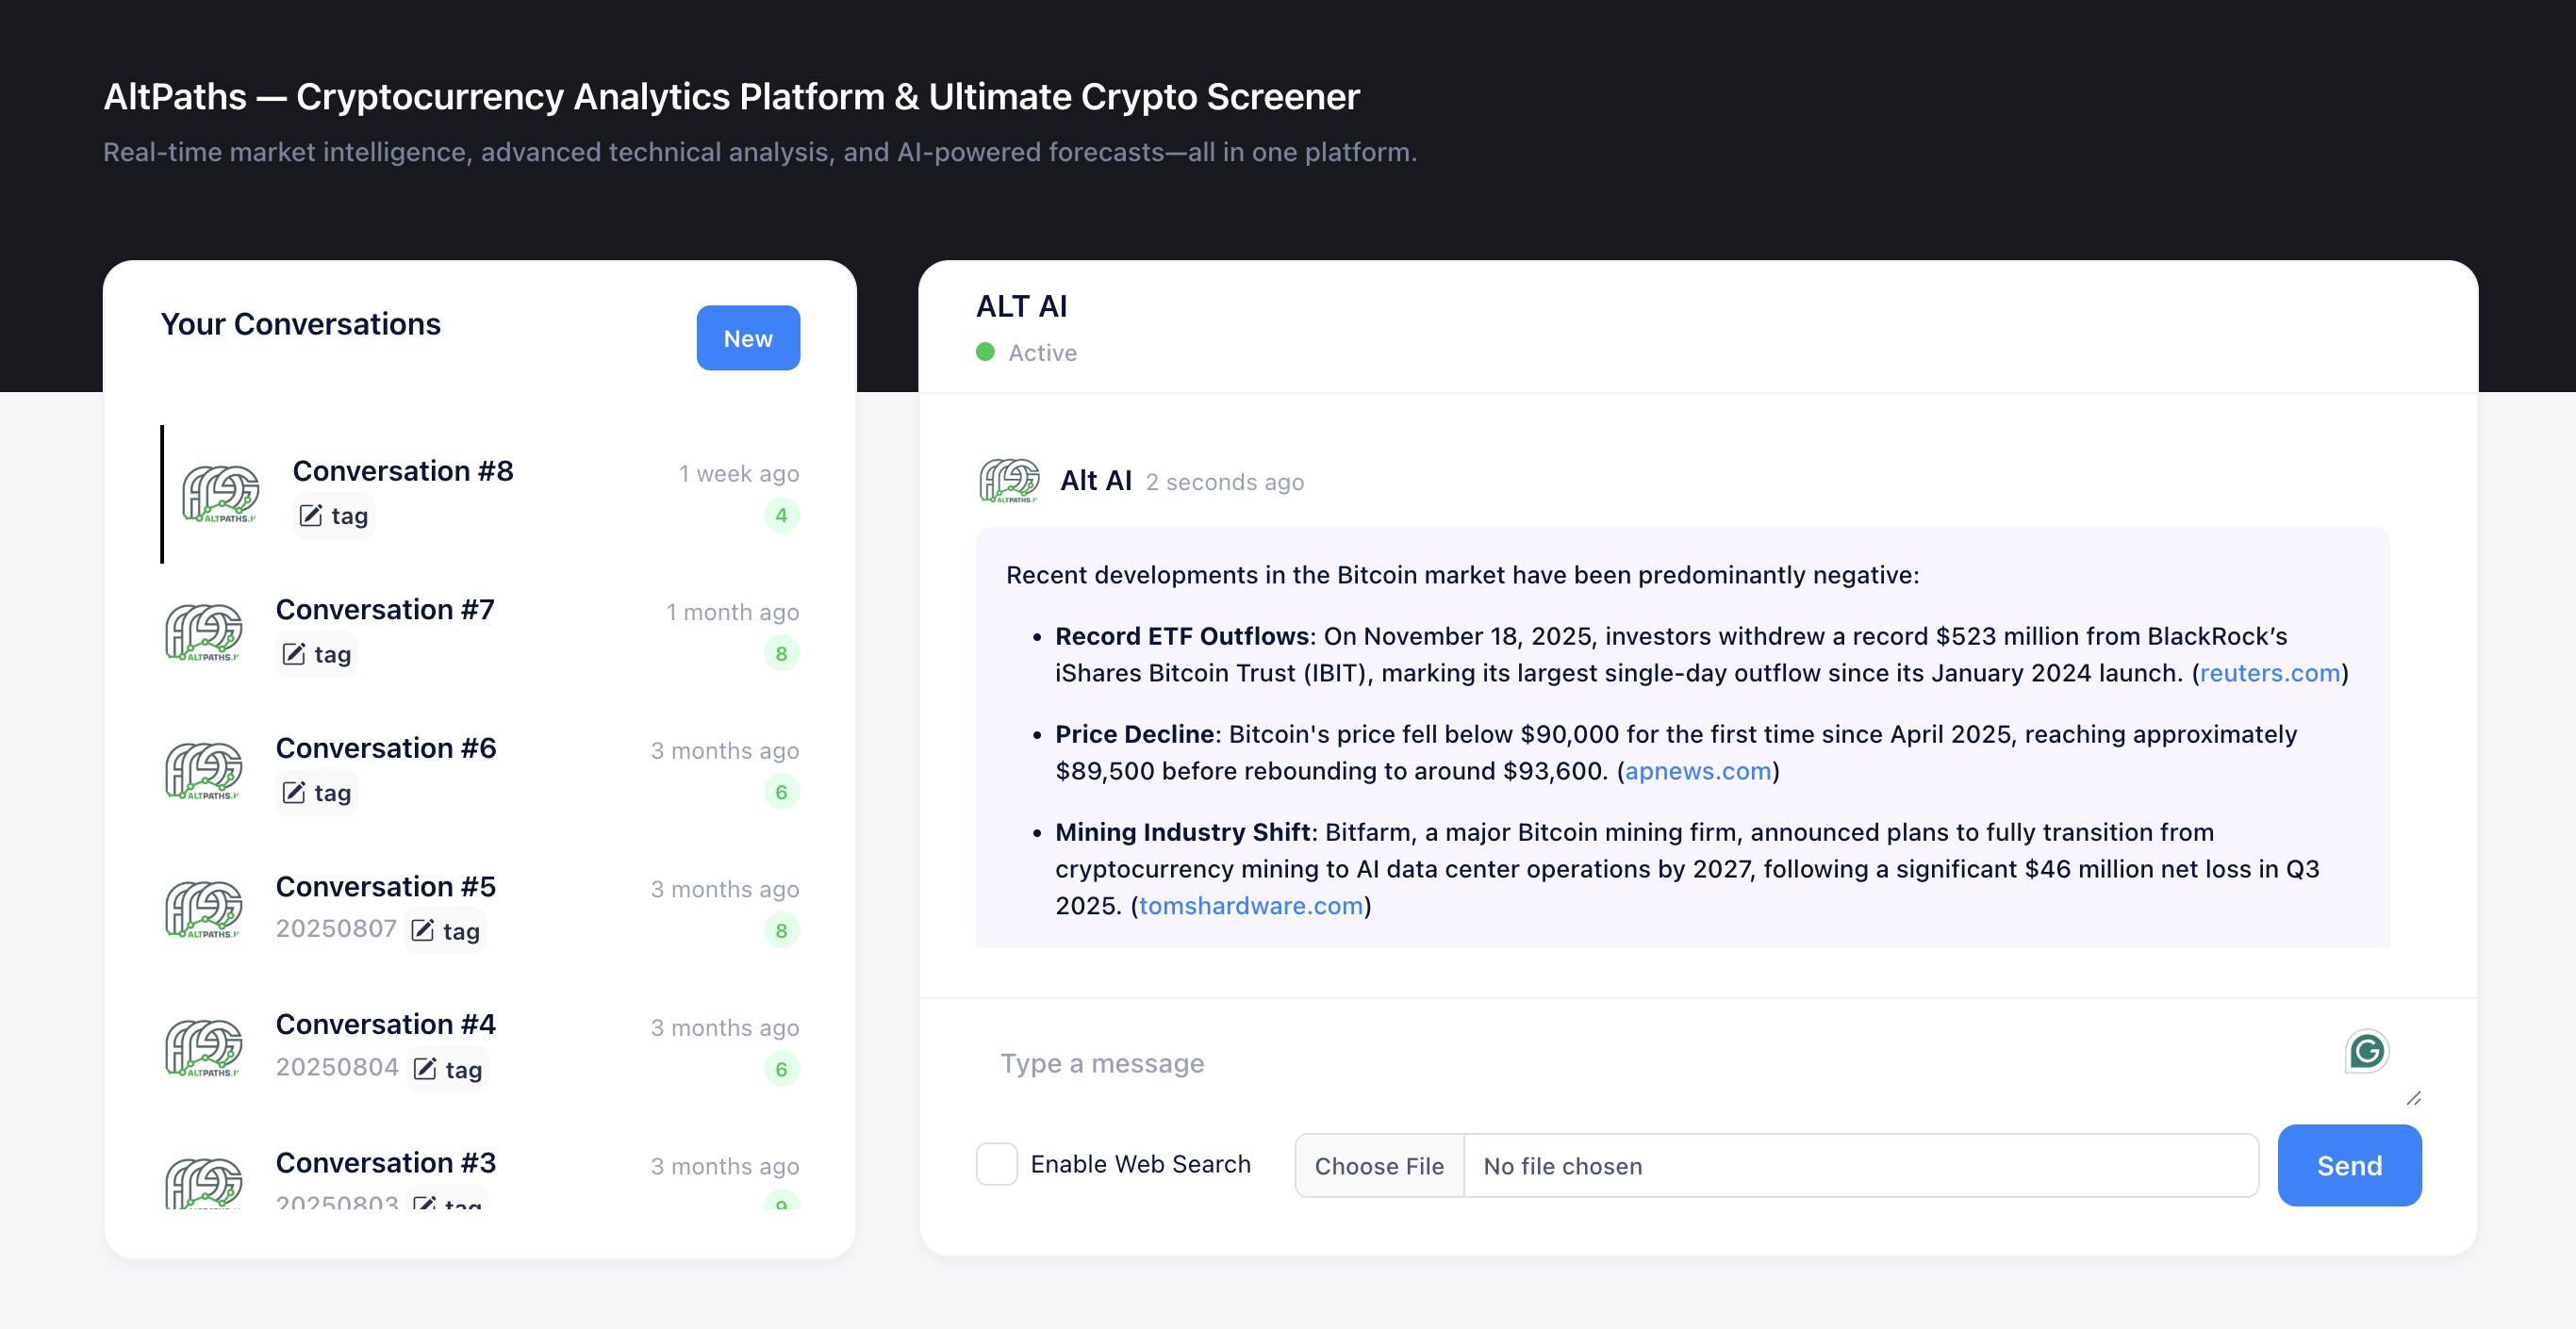Open the tomshardware.com source link
This screenshot has width=2576, height=1329.
(x=1251, y=906)
